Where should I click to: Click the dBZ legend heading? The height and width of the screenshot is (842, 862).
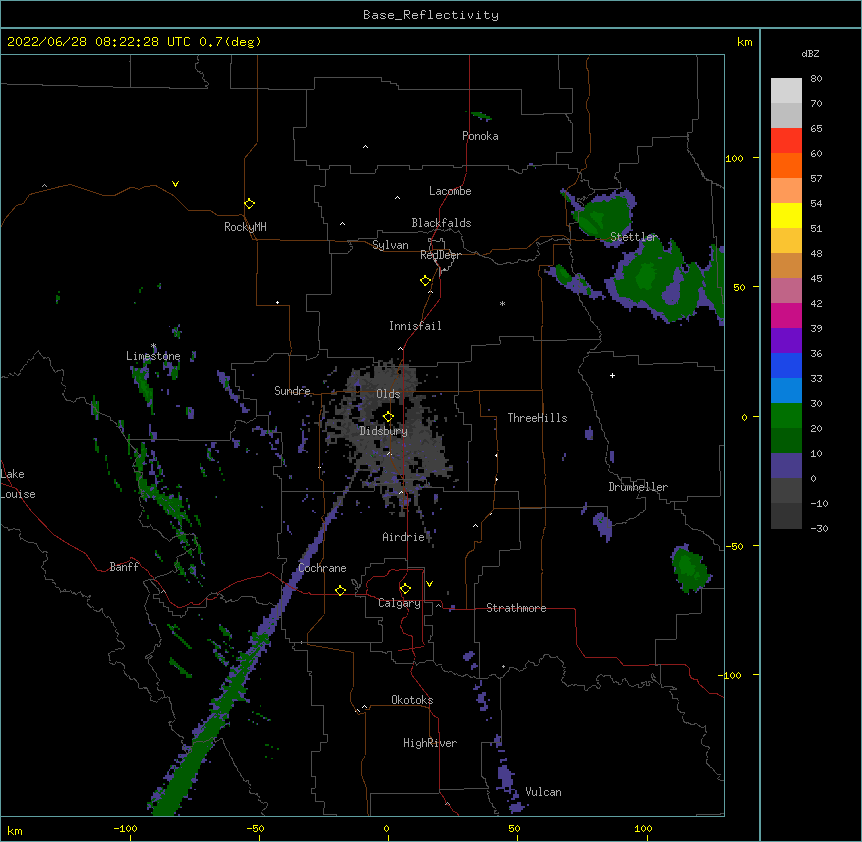pyautogui.click(x=810, y=53)
